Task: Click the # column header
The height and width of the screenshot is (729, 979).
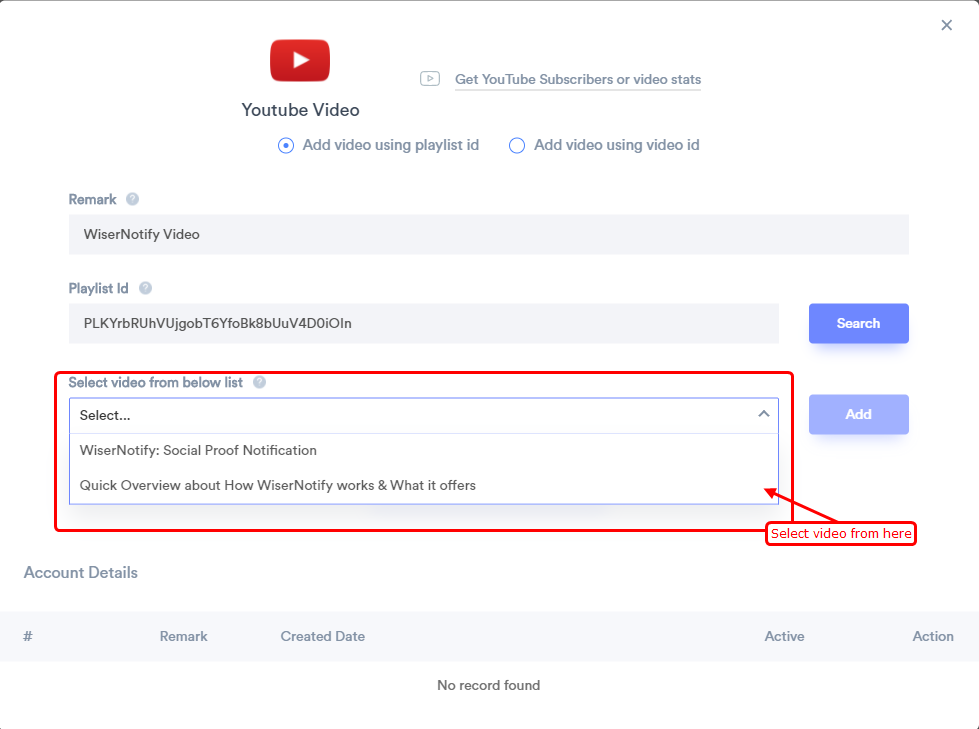Action: (x=27, y=636)
